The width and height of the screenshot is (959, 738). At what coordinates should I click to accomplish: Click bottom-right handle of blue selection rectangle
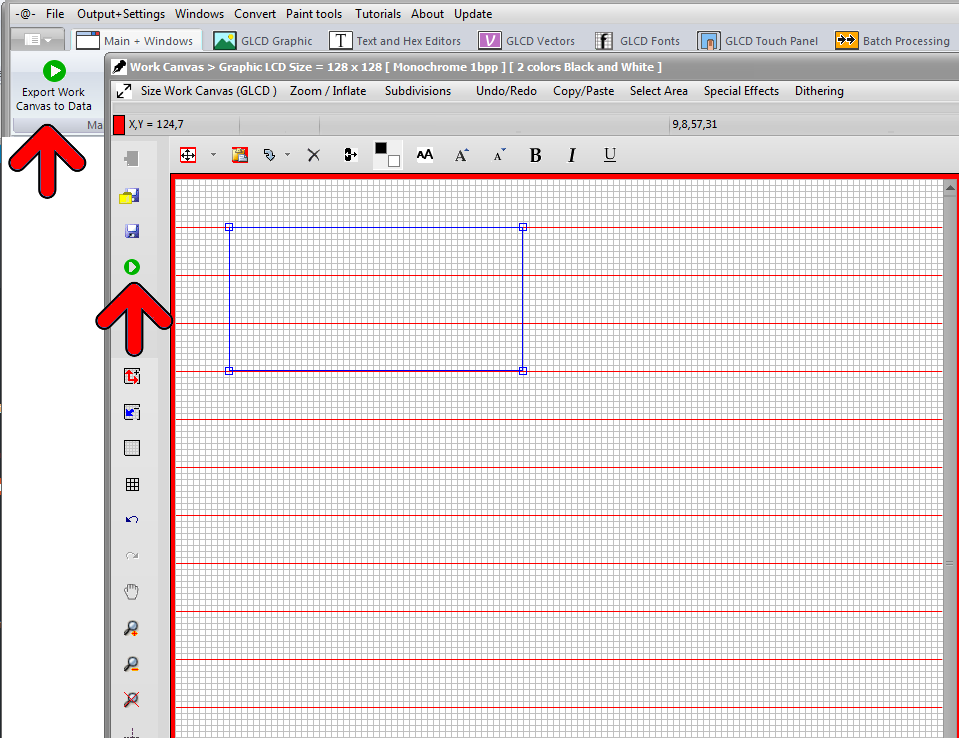(x=523, y=371)
